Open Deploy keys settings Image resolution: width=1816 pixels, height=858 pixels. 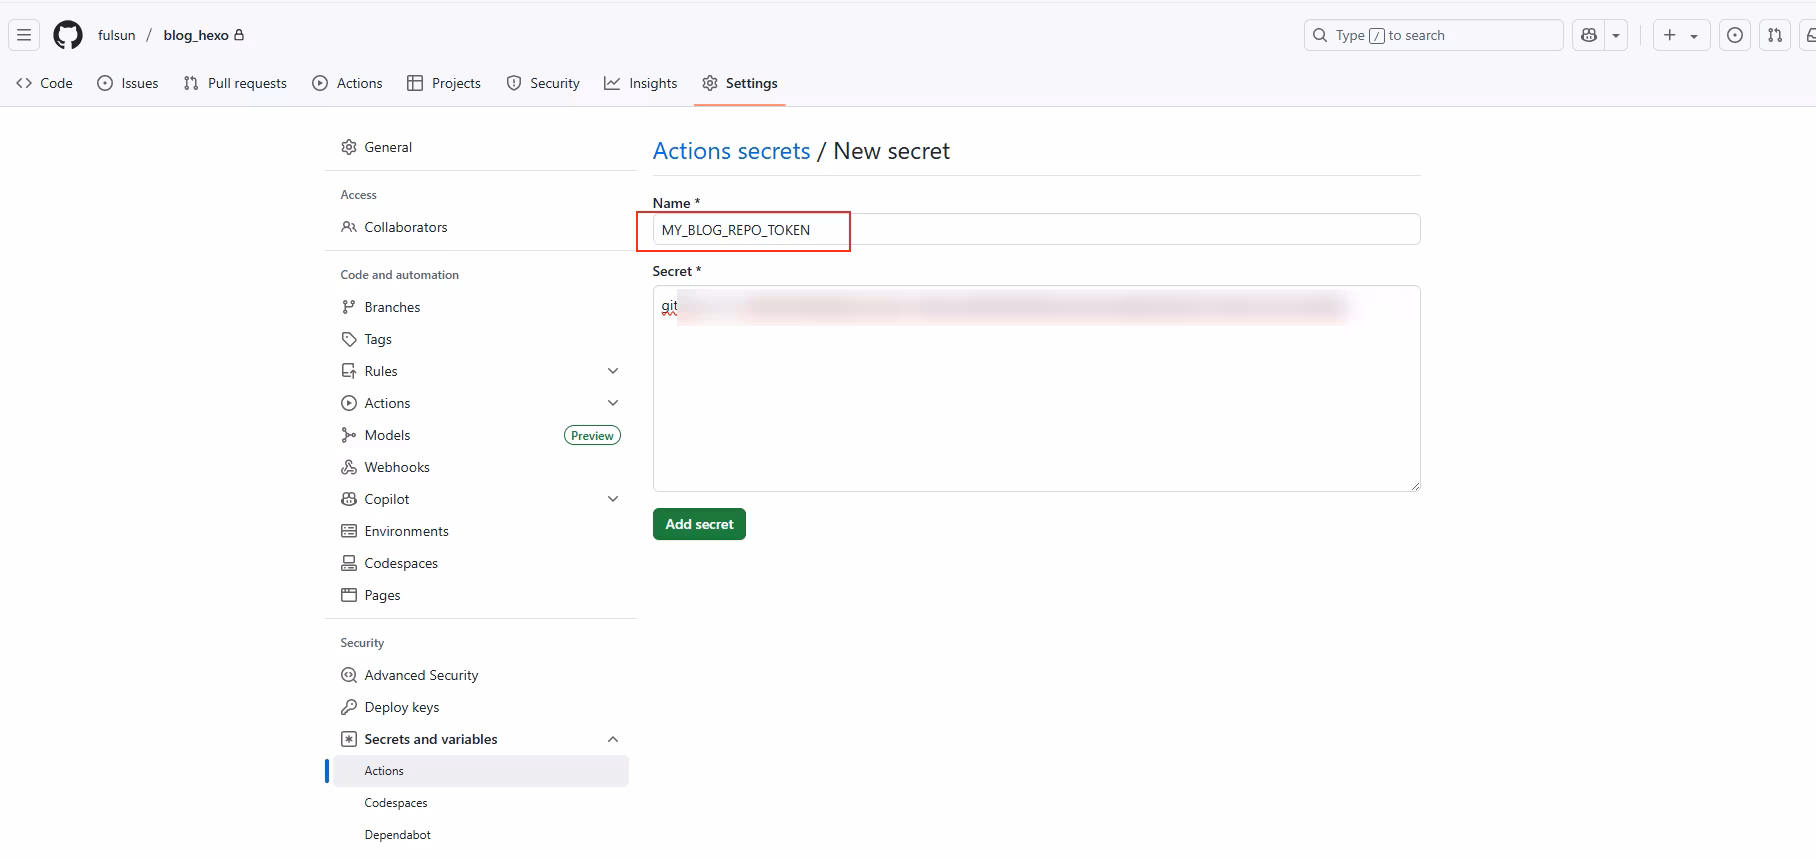401,707
